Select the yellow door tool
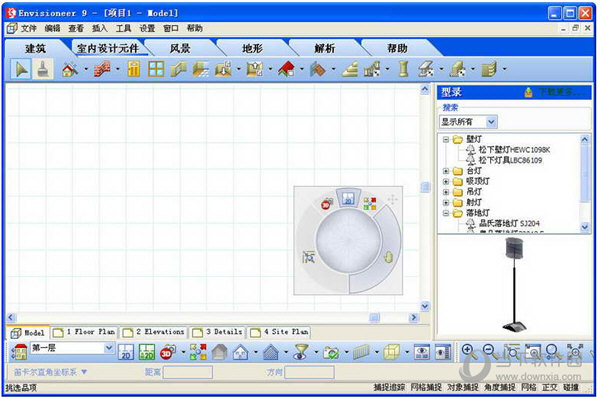600x399 pixels. (x=133, y=69)
